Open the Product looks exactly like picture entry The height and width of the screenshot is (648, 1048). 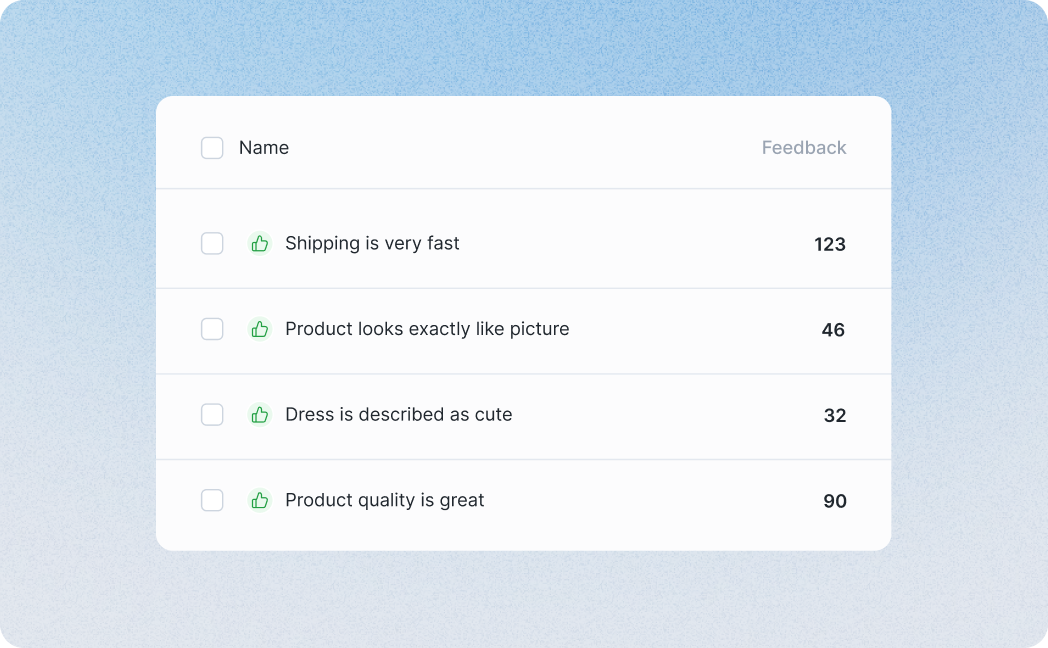point(427,329)
